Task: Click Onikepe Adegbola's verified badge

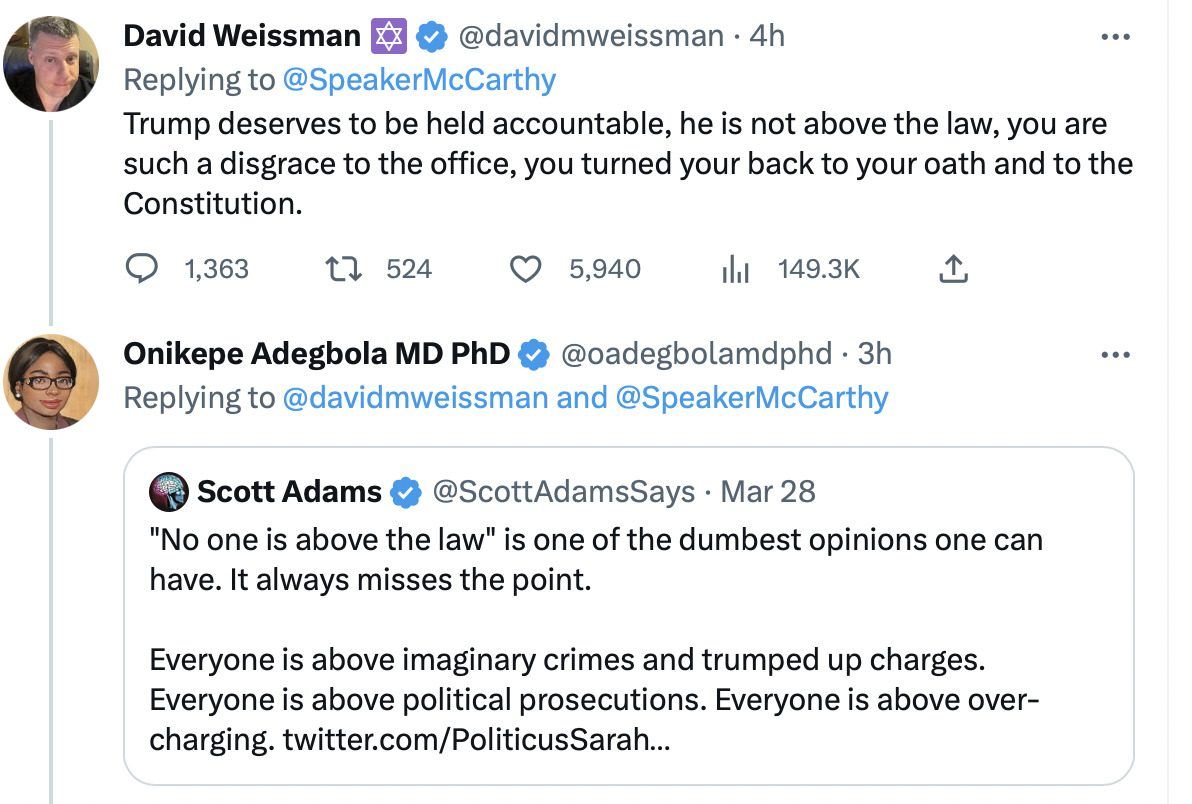Action: coord(535,353)
